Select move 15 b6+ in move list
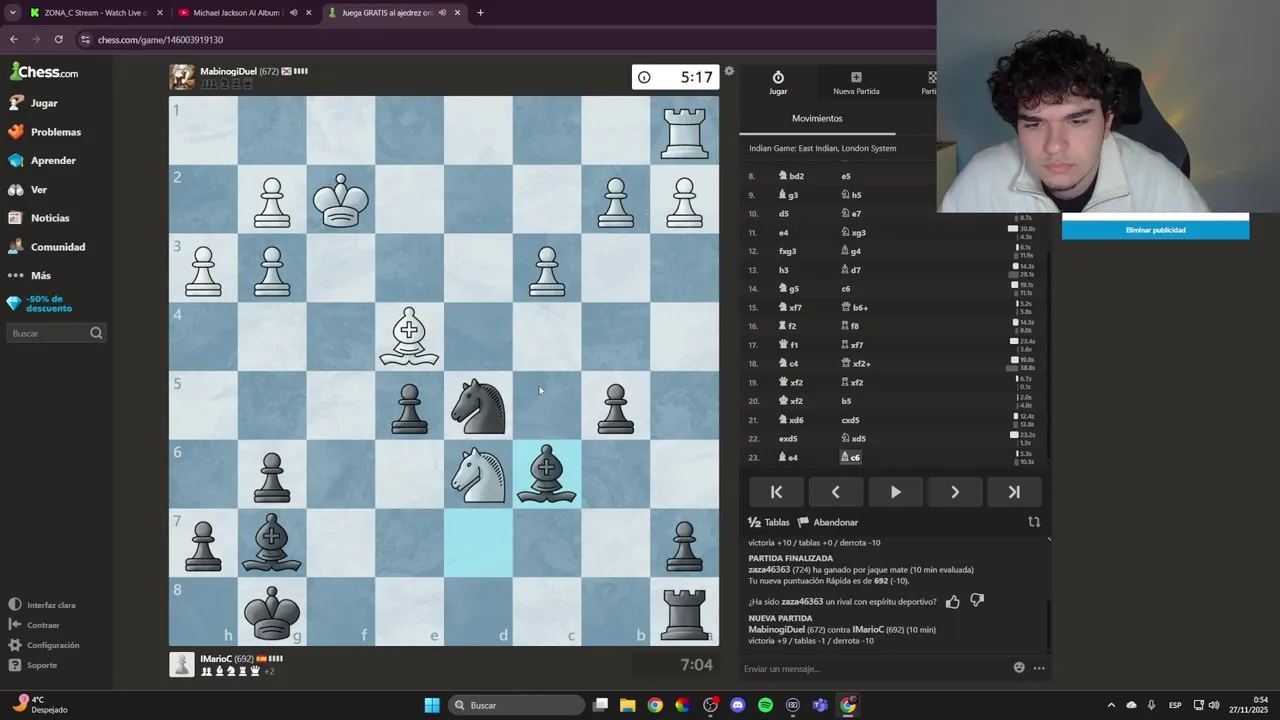This screenshot has height=720, width=1280. (x=855, y=307)
